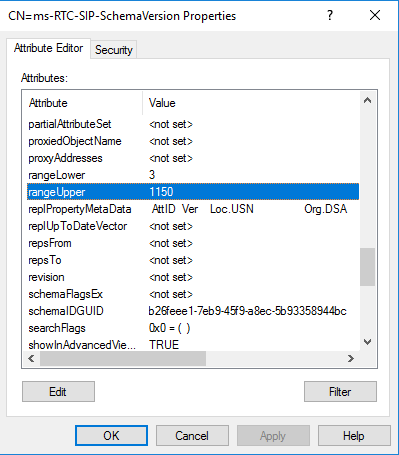This screenshot has height=455, width=399.
Task: Sort by the Value column header
Action: [251, 103]
